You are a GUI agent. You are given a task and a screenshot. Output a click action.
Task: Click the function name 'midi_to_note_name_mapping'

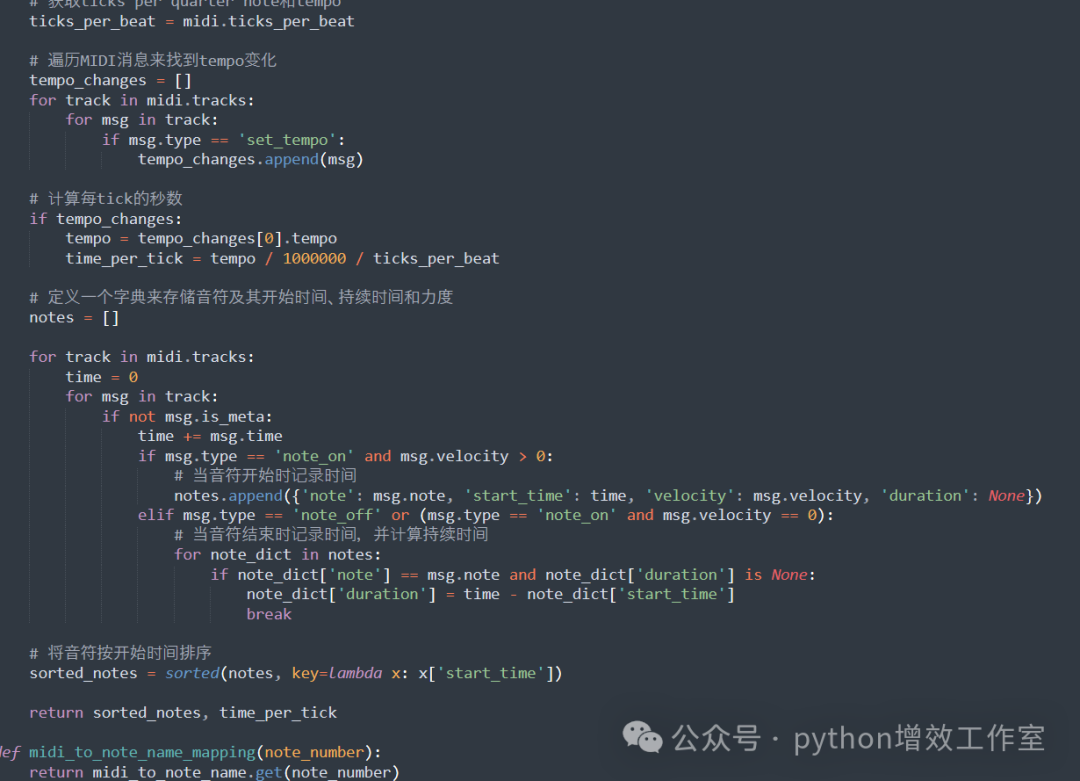click(142, 752)
